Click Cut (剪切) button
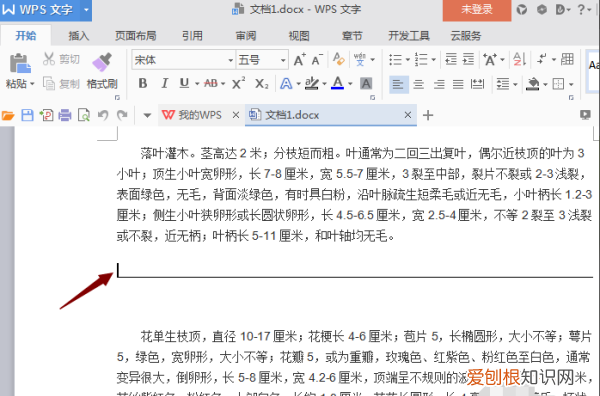The height and width of the screenshot is (396, 600). [61, 59]
